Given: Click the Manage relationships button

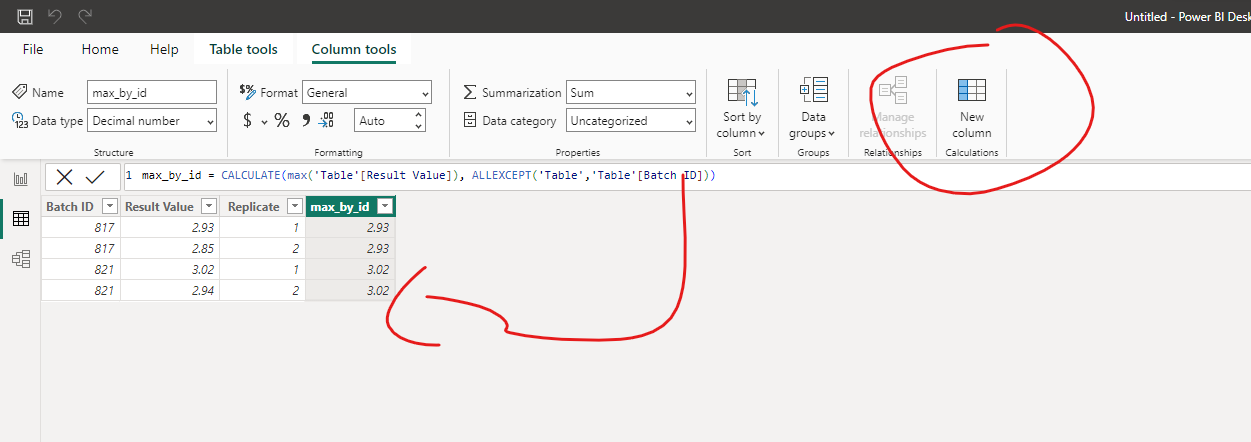Looking at the screenshot, I should coord(892,108).
